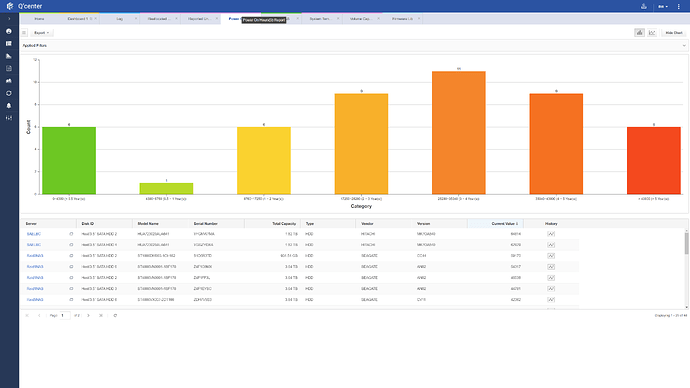Open the sidebar bell notifications icon
The image size is (690, 388).
point(9,106)
